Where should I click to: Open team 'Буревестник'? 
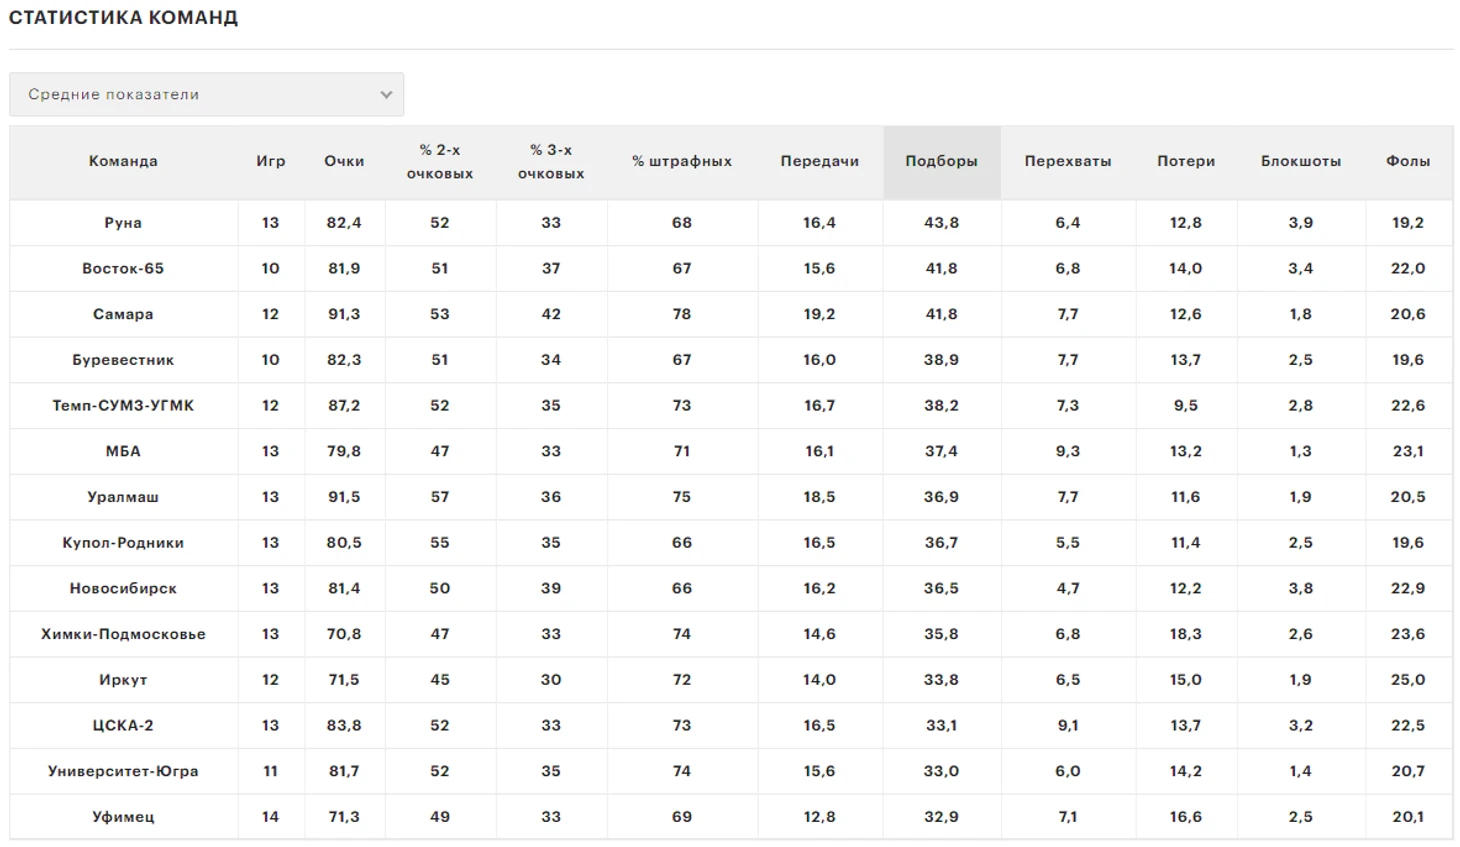point(123,360)
